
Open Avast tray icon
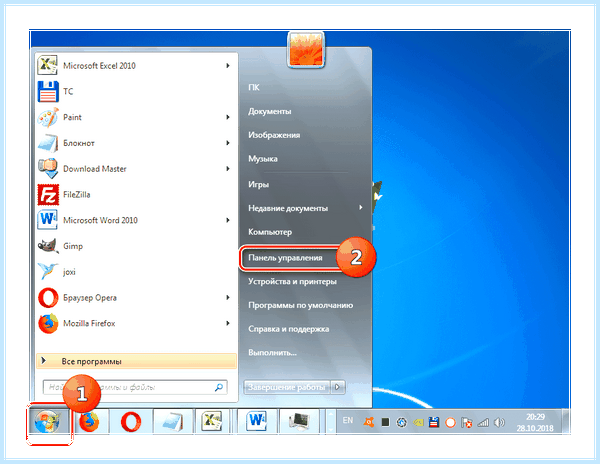click(368, 422)
